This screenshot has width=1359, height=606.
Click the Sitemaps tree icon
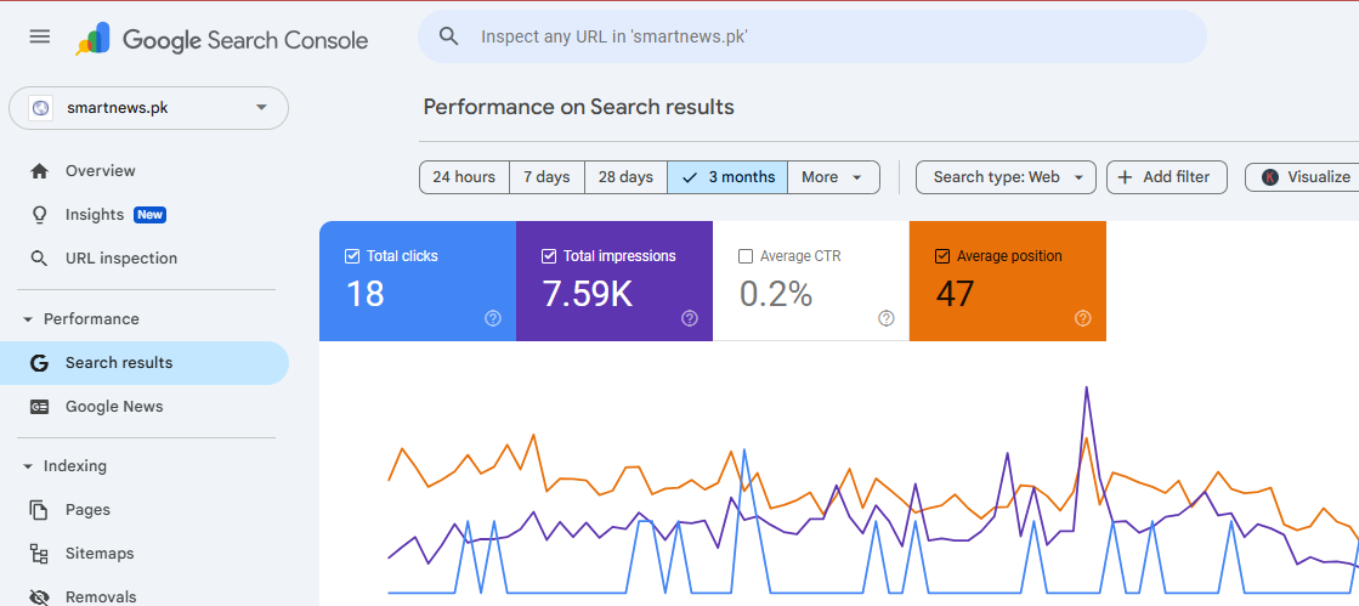(39, 554)
